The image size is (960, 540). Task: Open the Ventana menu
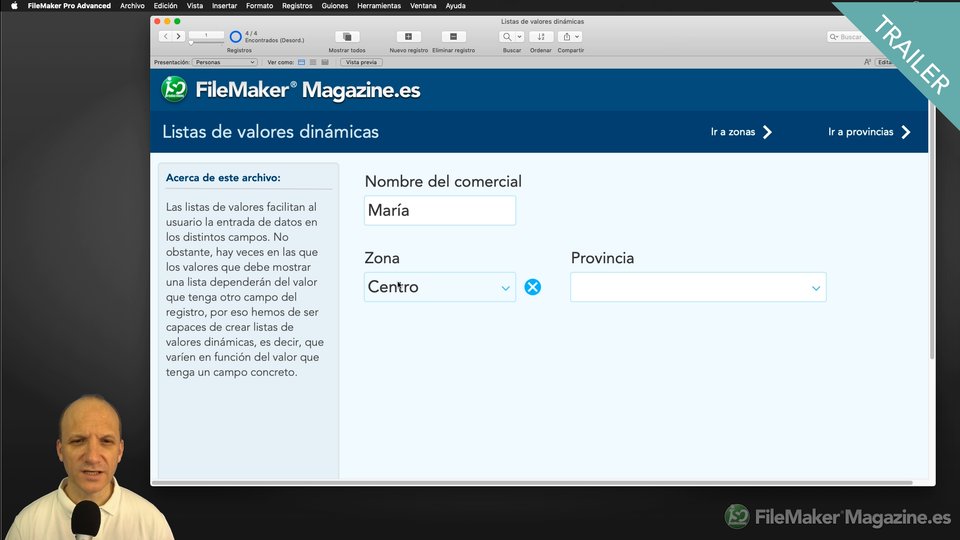(x=423, y=6)
